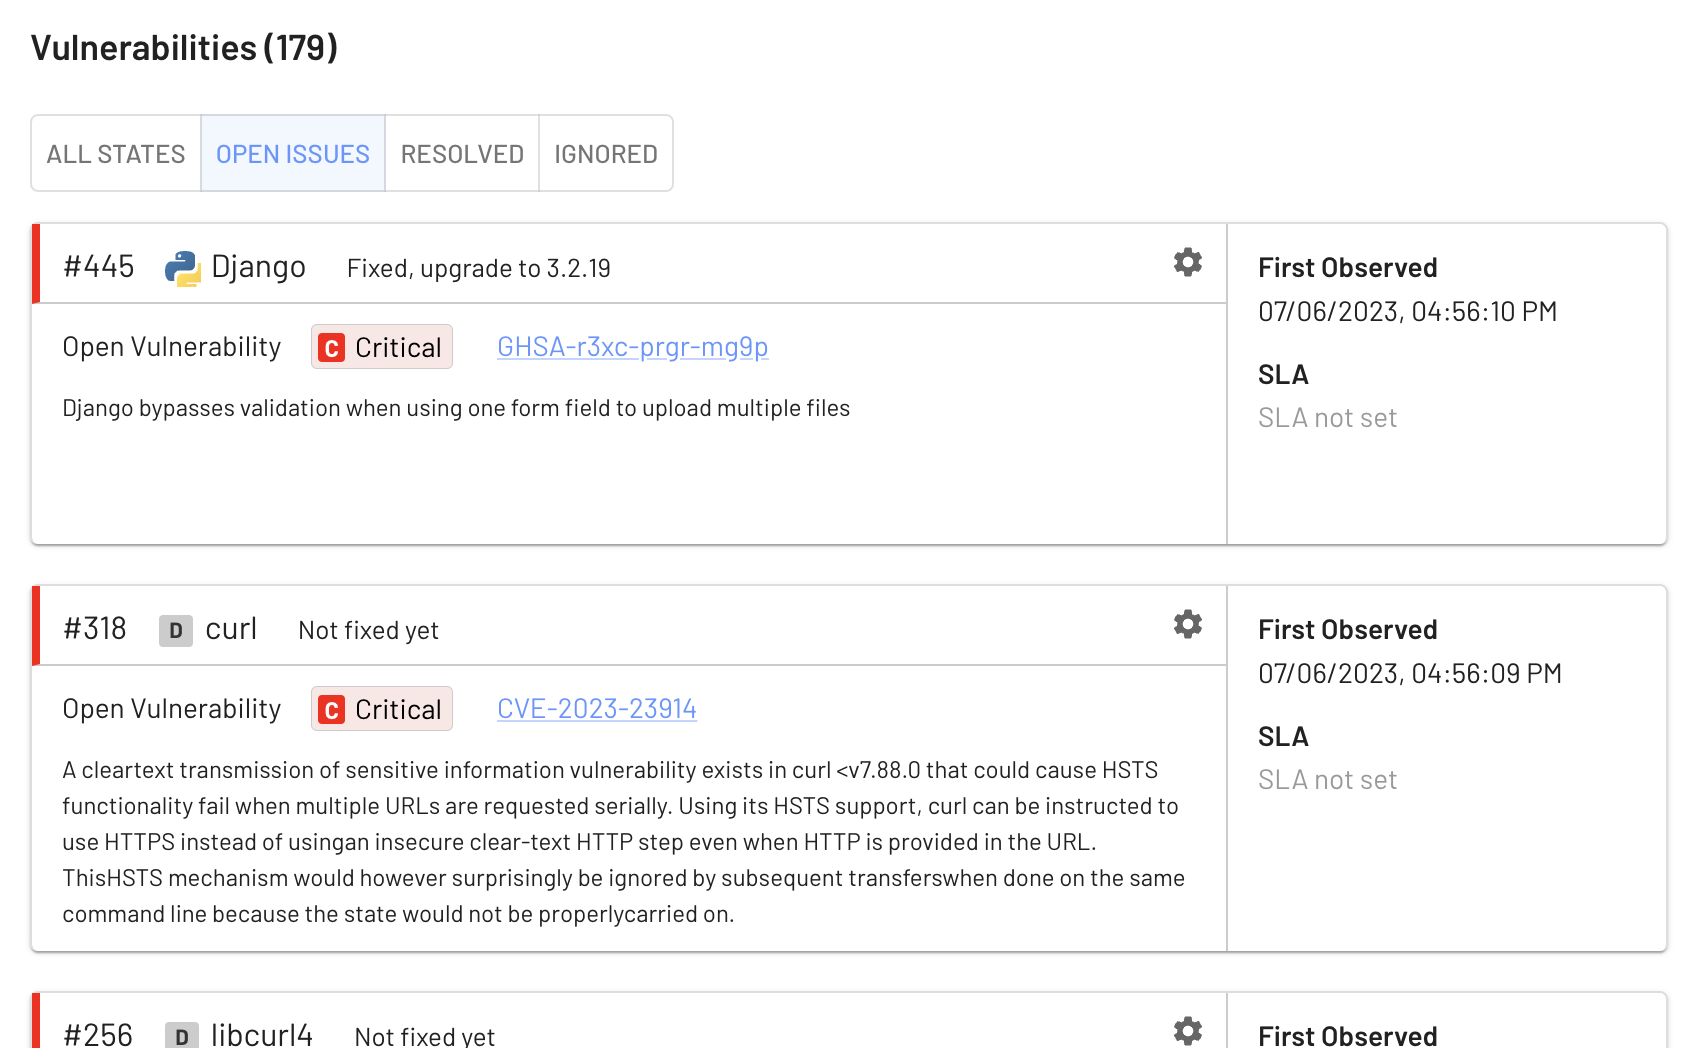Click the Python logo icon next to Django
Viewport: 1702px width, 1048px height.
coord(182,268)
